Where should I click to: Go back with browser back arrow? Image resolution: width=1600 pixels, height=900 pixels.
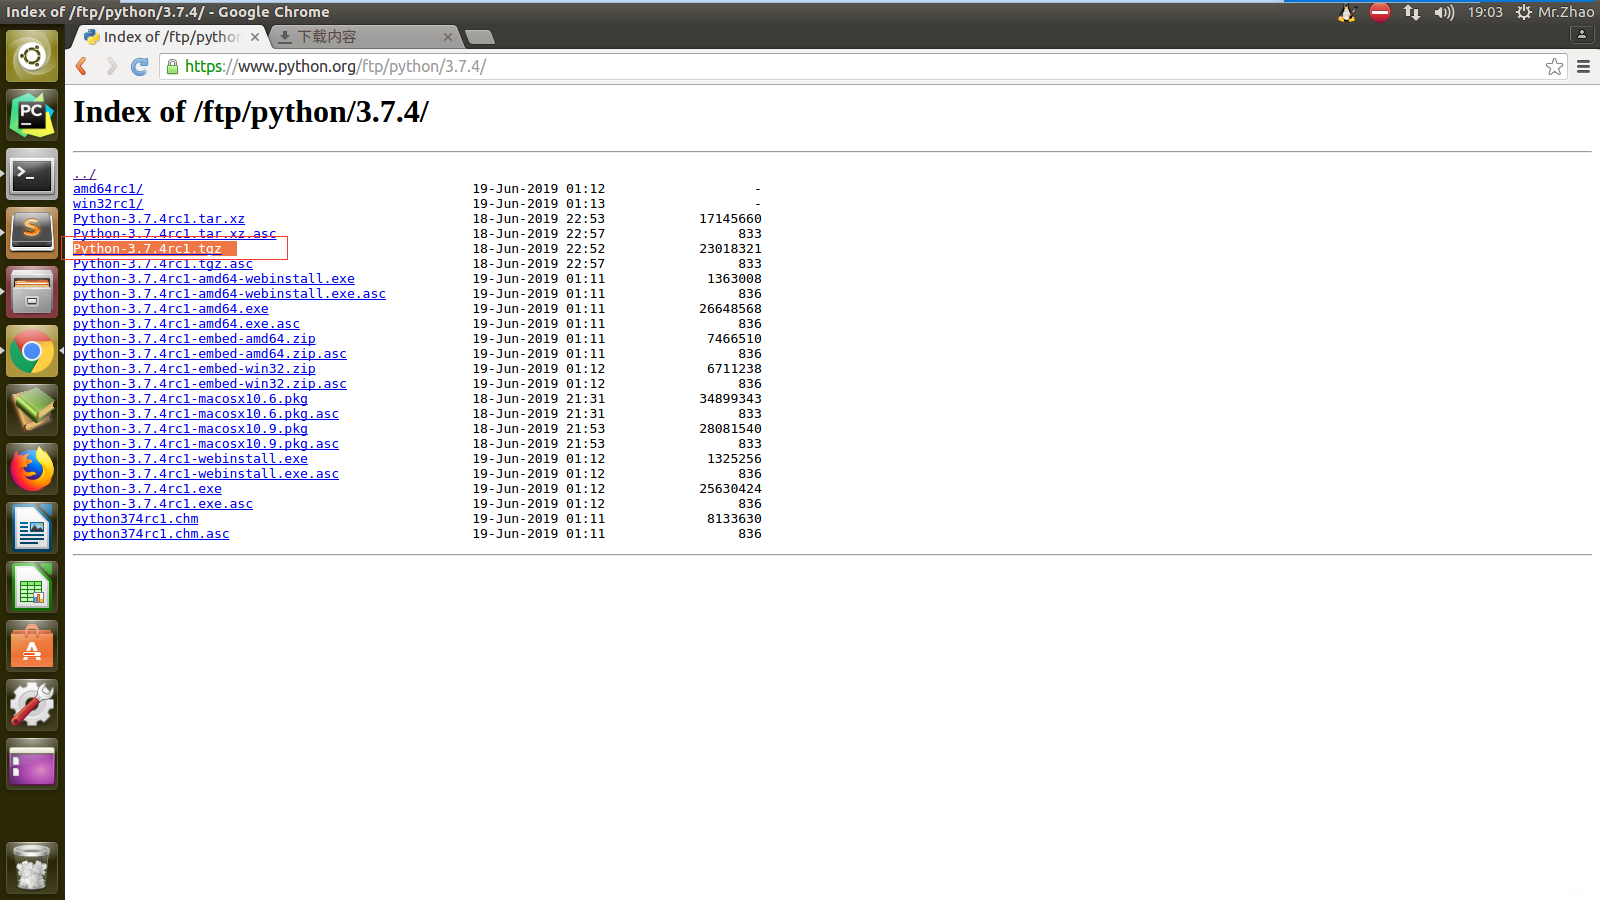point(82,66)
